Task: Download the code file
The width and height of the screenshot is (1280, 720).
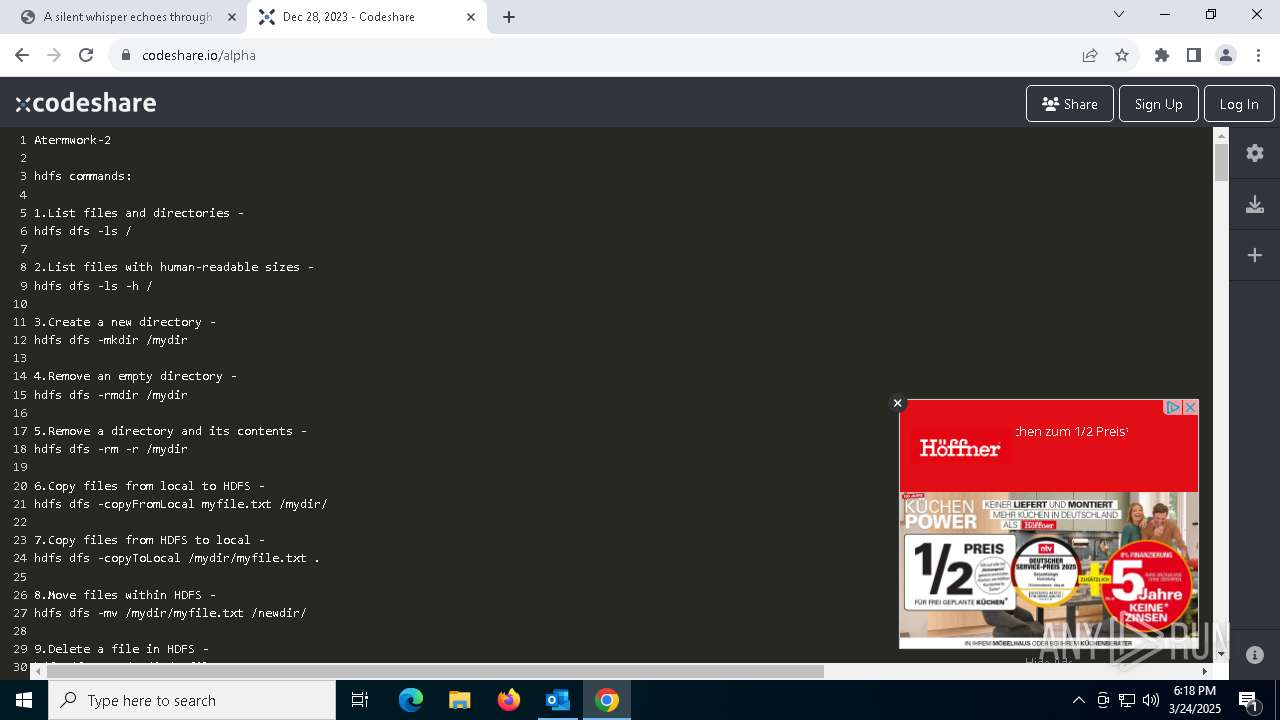Action: point(1255,204)
